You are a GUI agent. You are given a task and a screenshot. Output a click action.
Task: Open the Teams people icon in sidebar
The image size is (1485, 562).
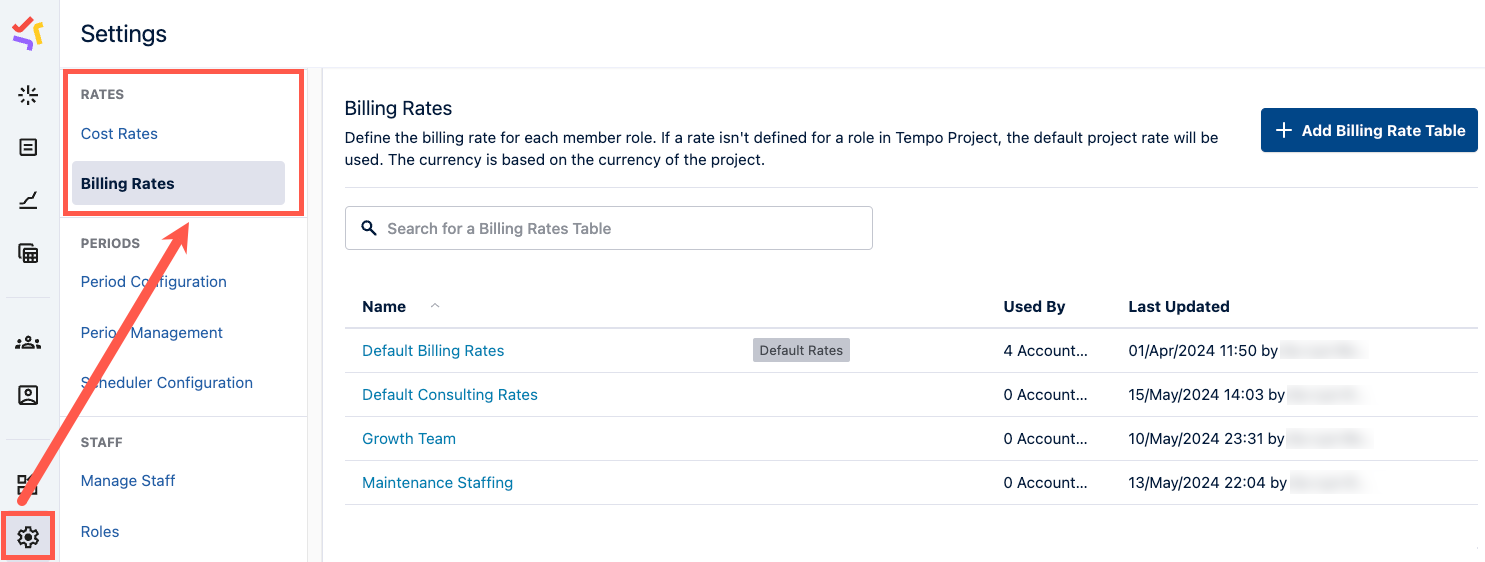pyautogui.click(x=28, y=343)
